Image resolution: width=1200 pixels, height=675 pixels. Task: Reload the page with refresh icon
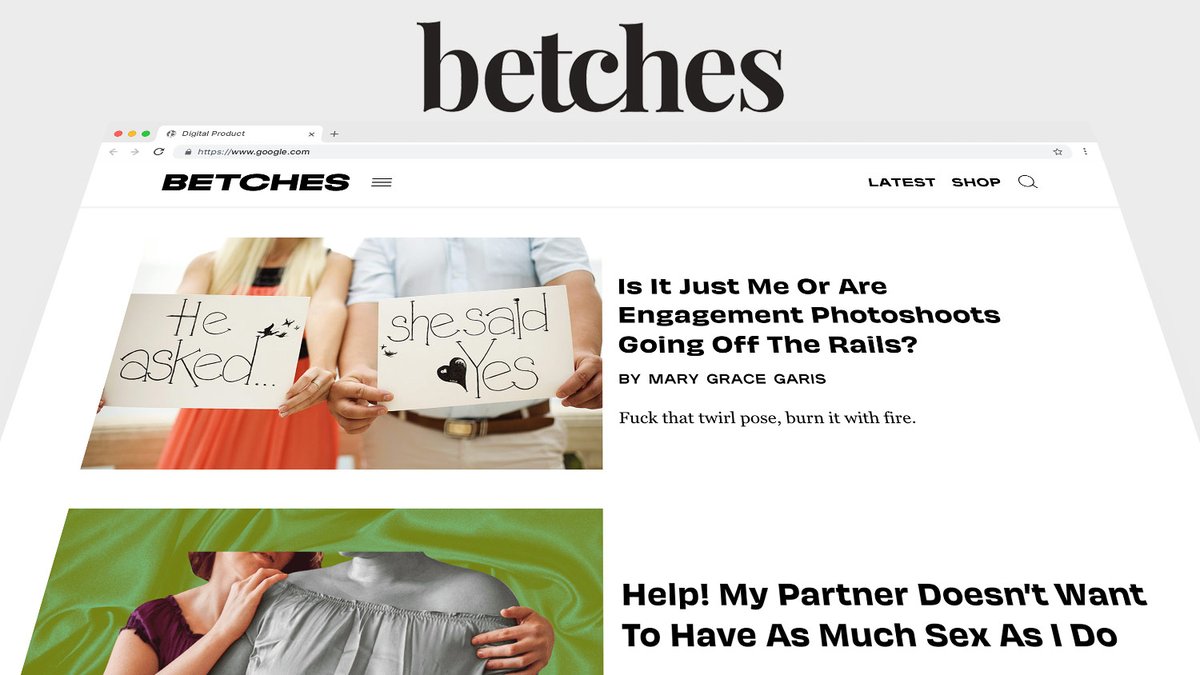coord(158,152)
